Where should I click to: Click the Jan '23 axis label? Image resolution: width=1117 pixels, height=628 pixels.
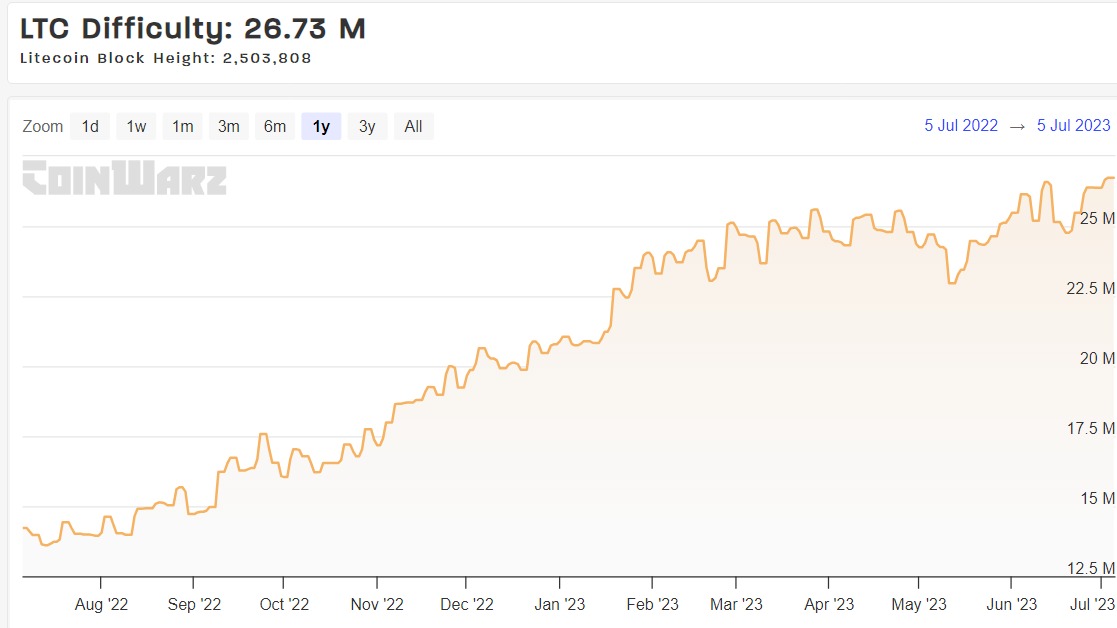(560, 605)
